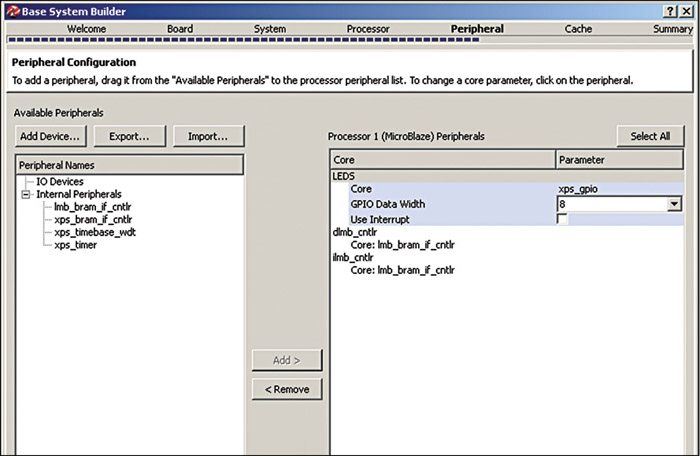Switch to the Processor tab

pyautogui.click(x=368, y=29)
